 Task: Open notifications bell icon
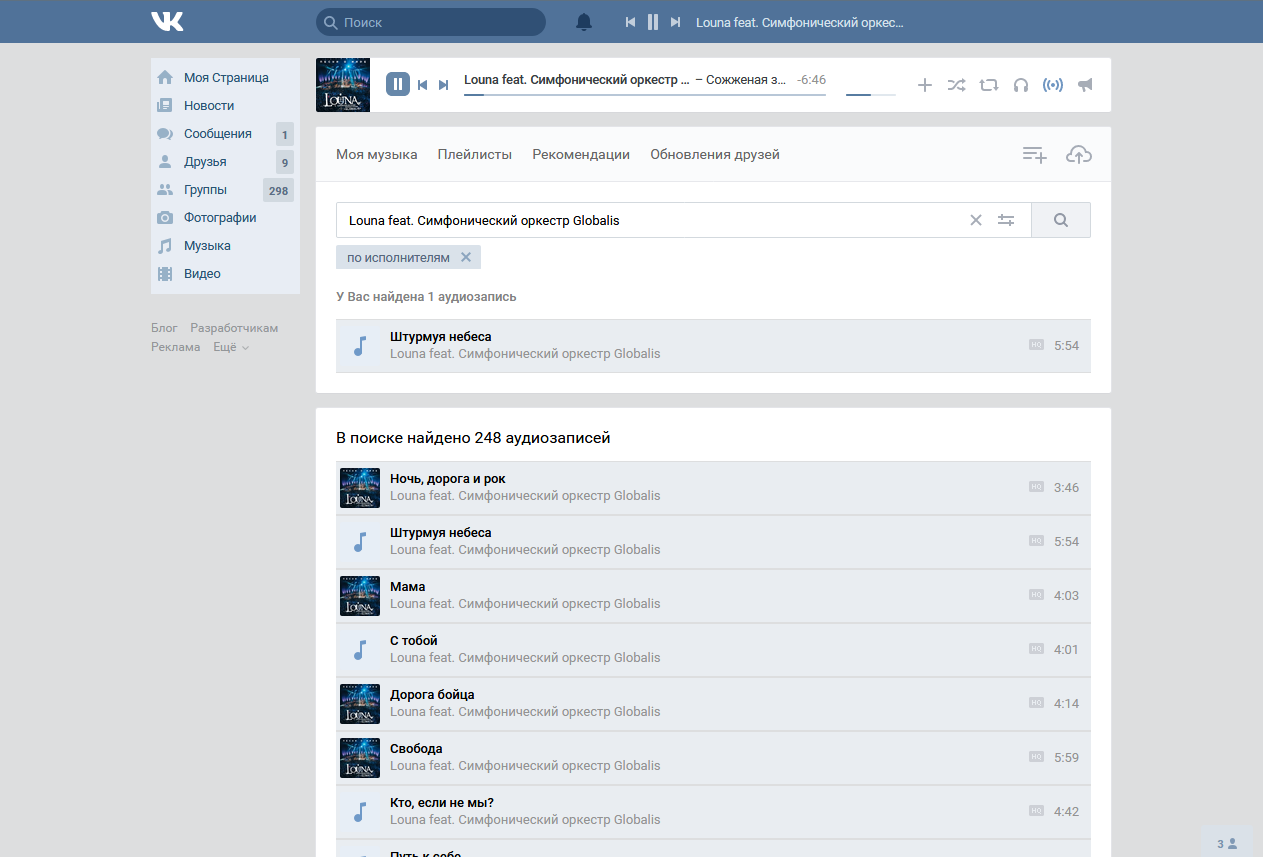click(x=584, y=22)
